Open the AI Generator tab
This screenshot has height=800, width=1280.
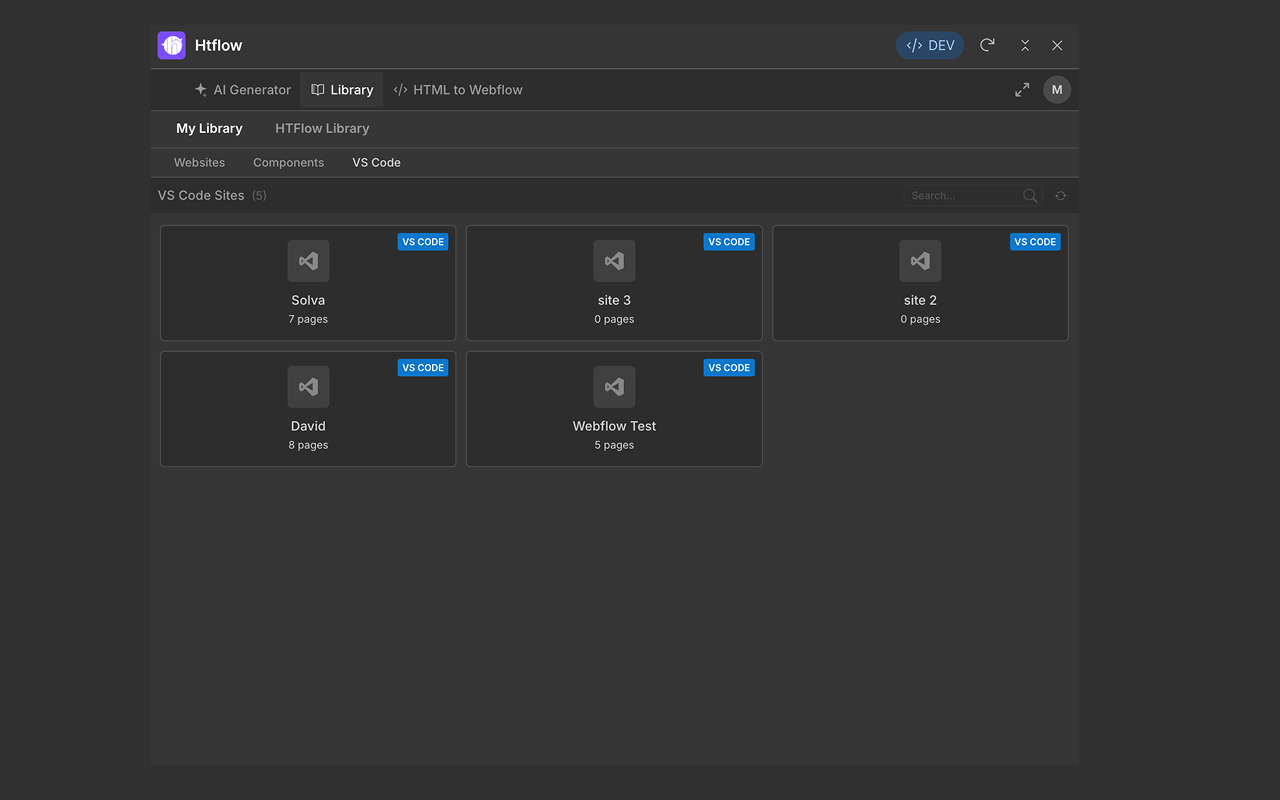click(243, 90)
